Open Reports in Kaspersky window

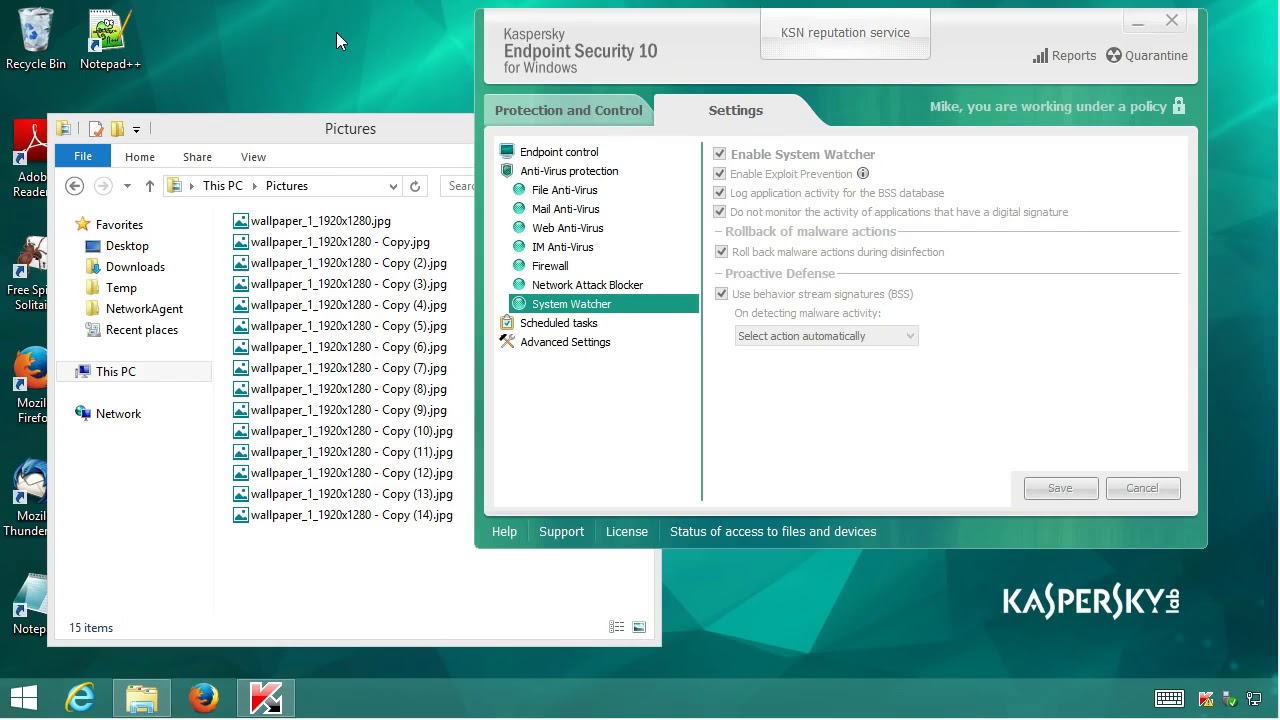pos(1064,56)
